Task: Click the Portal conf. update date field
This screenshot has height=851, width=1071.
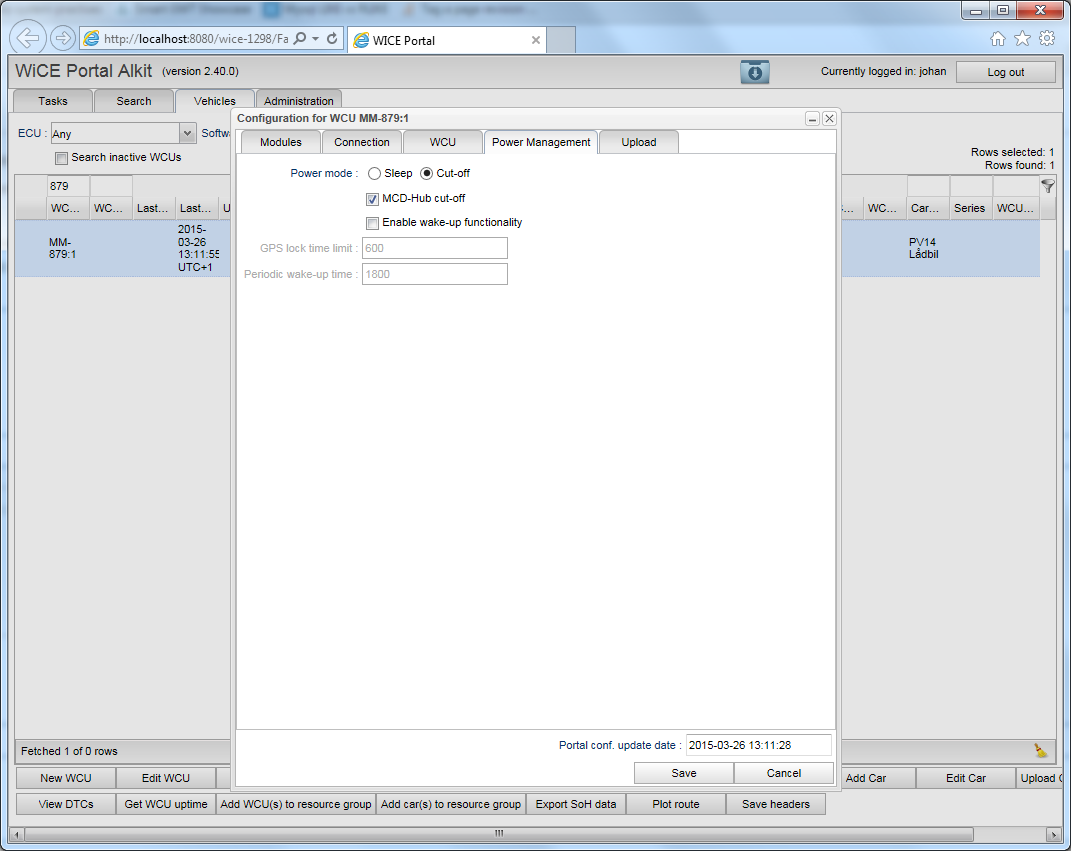Action: (x=758, y=745)
